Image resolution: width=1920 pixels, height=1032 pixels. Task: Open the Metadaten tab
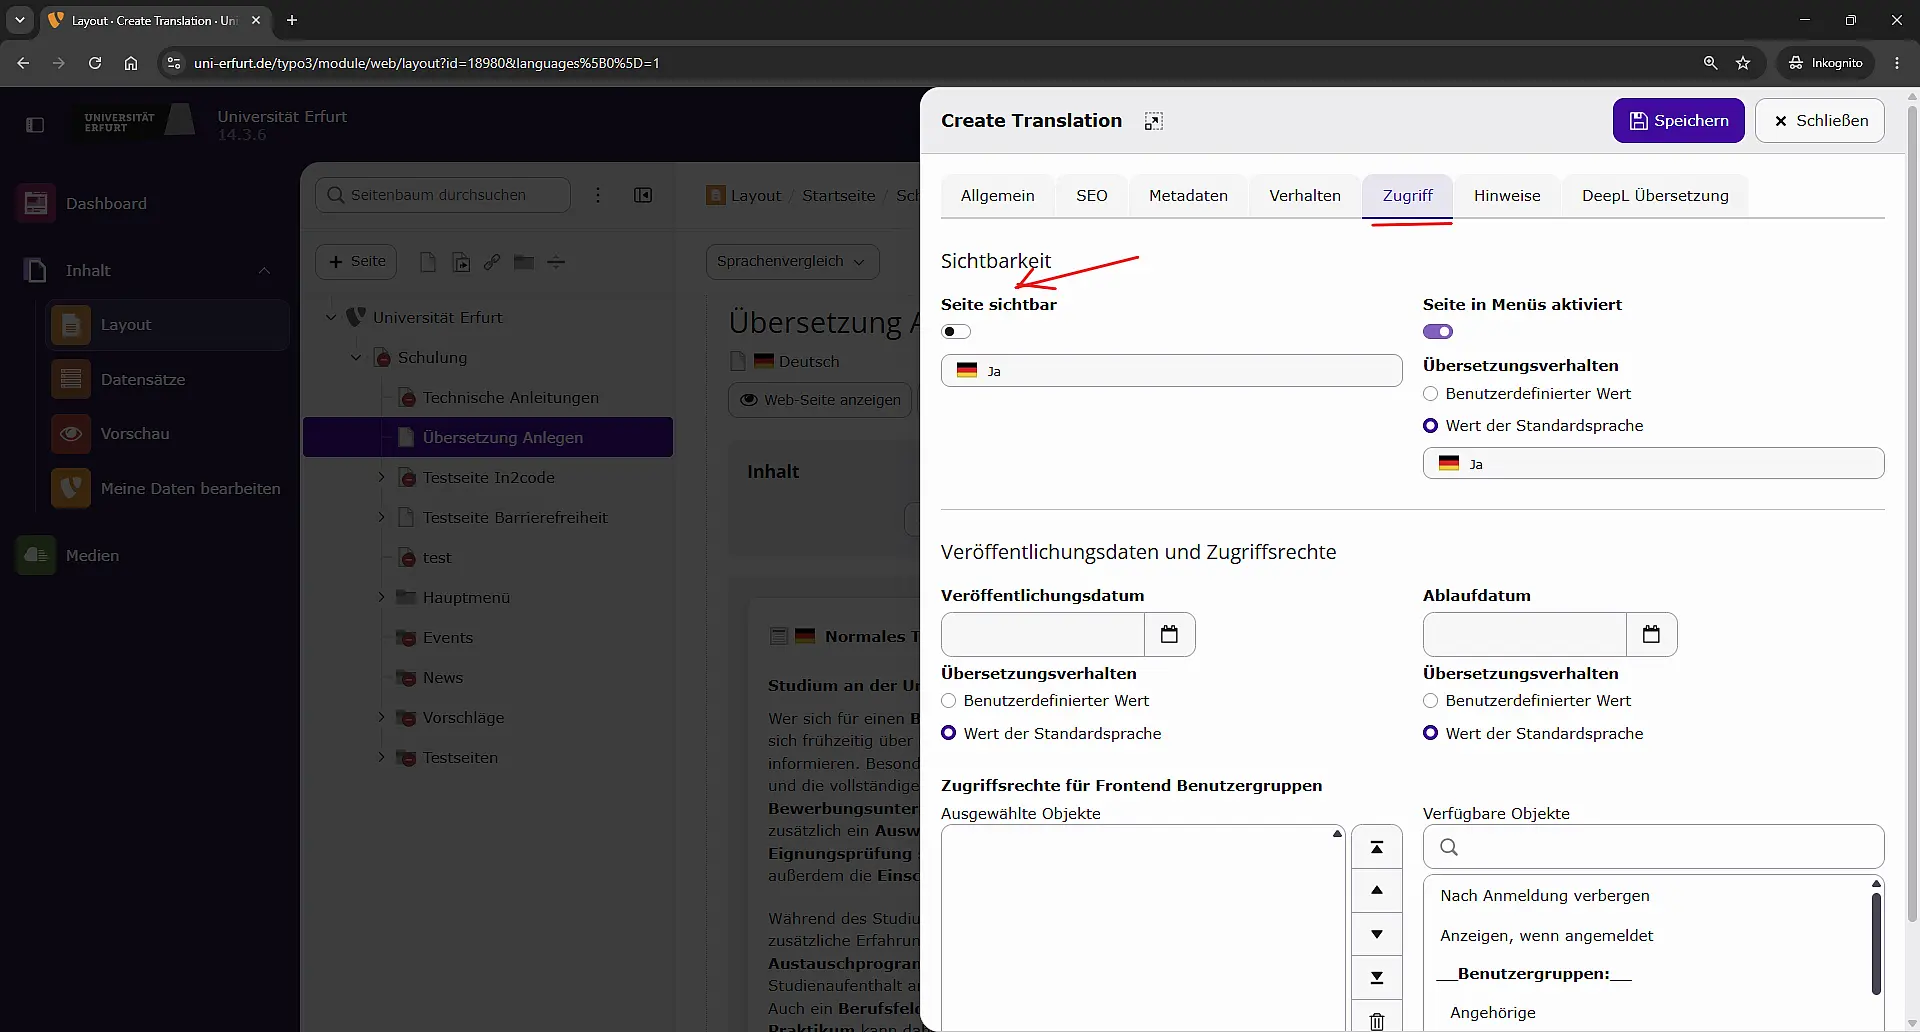(x=1188, y=195)
